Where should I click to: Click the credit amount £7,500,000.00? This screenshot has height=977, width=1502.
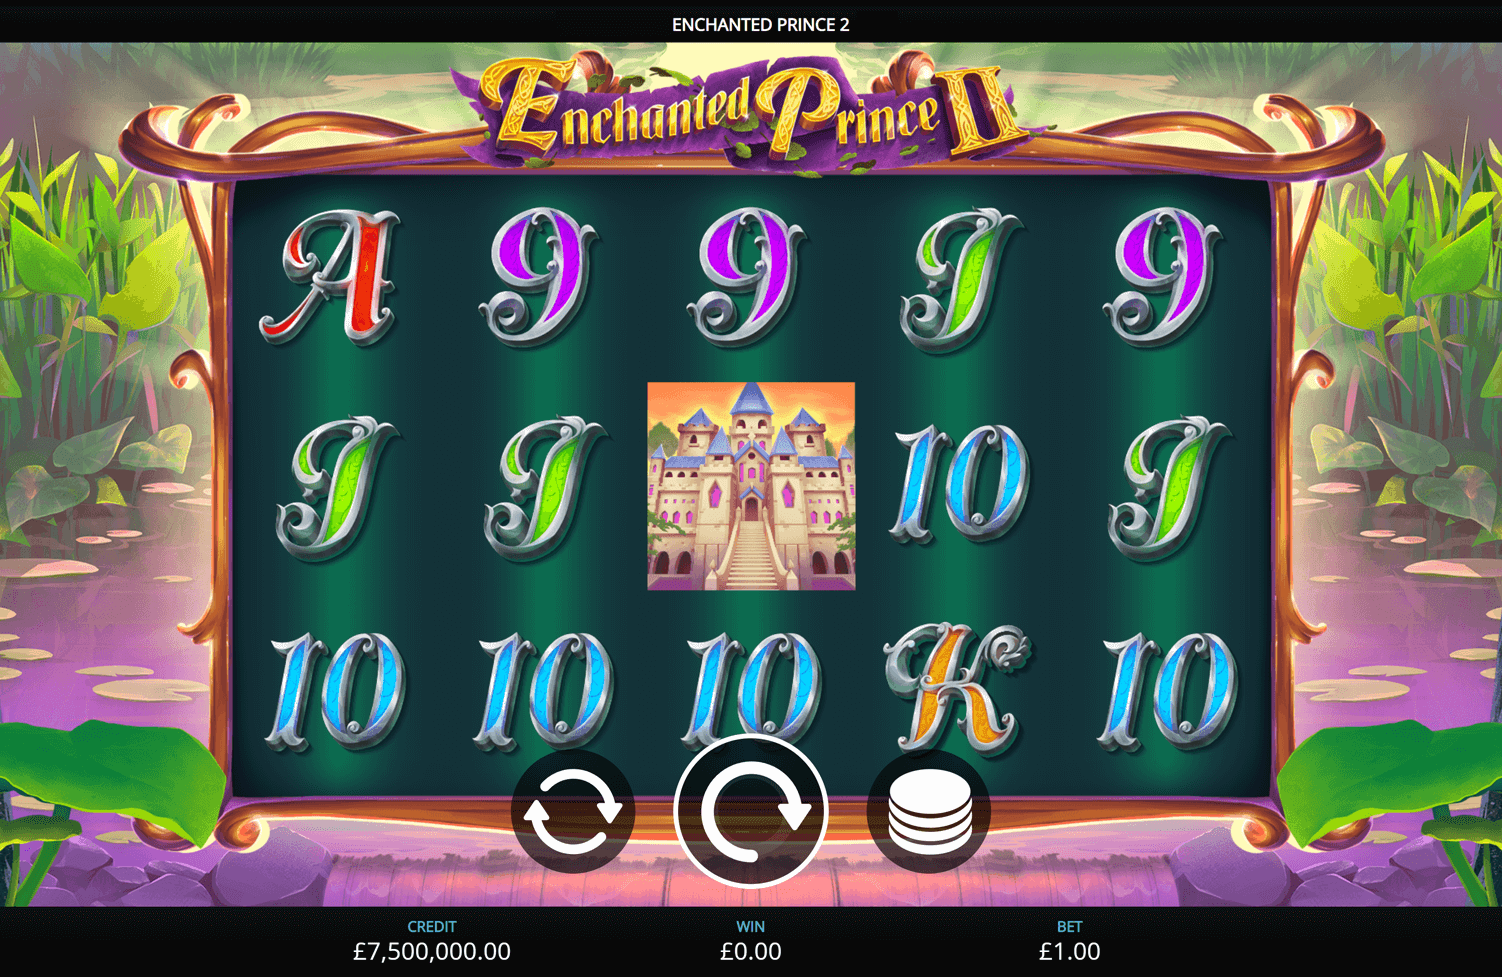coord(432,951)
